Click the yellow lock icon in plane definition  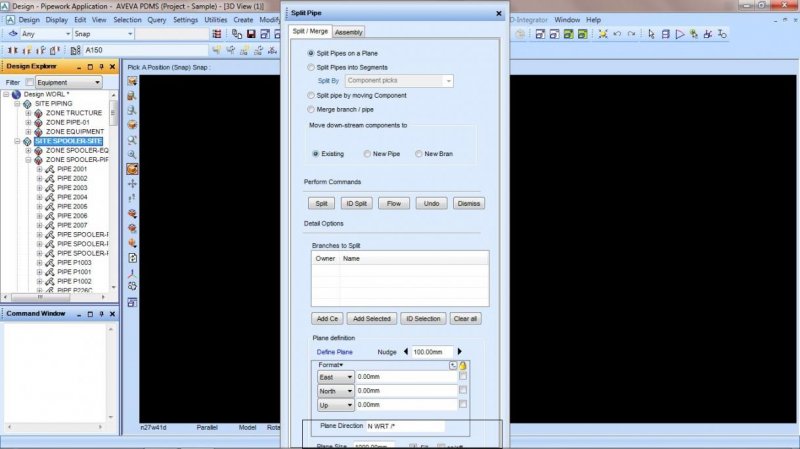pyautogui.click(x=463, y=365)
